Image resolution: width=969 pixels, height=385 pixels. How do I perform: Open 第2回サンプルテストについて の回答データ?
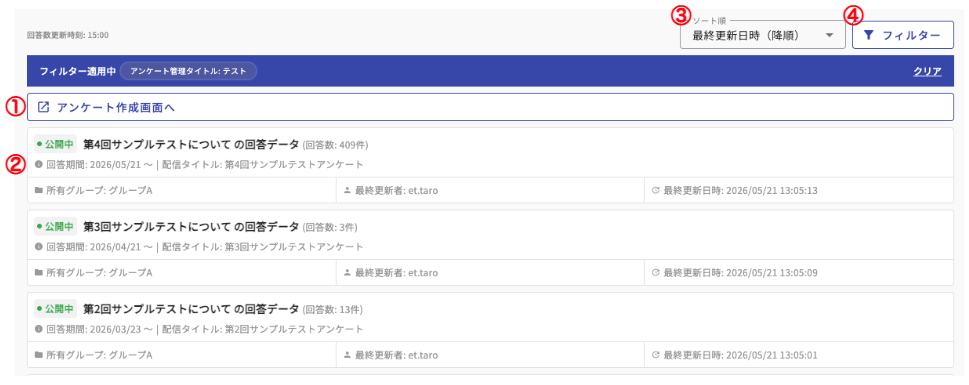pos(191,308)
